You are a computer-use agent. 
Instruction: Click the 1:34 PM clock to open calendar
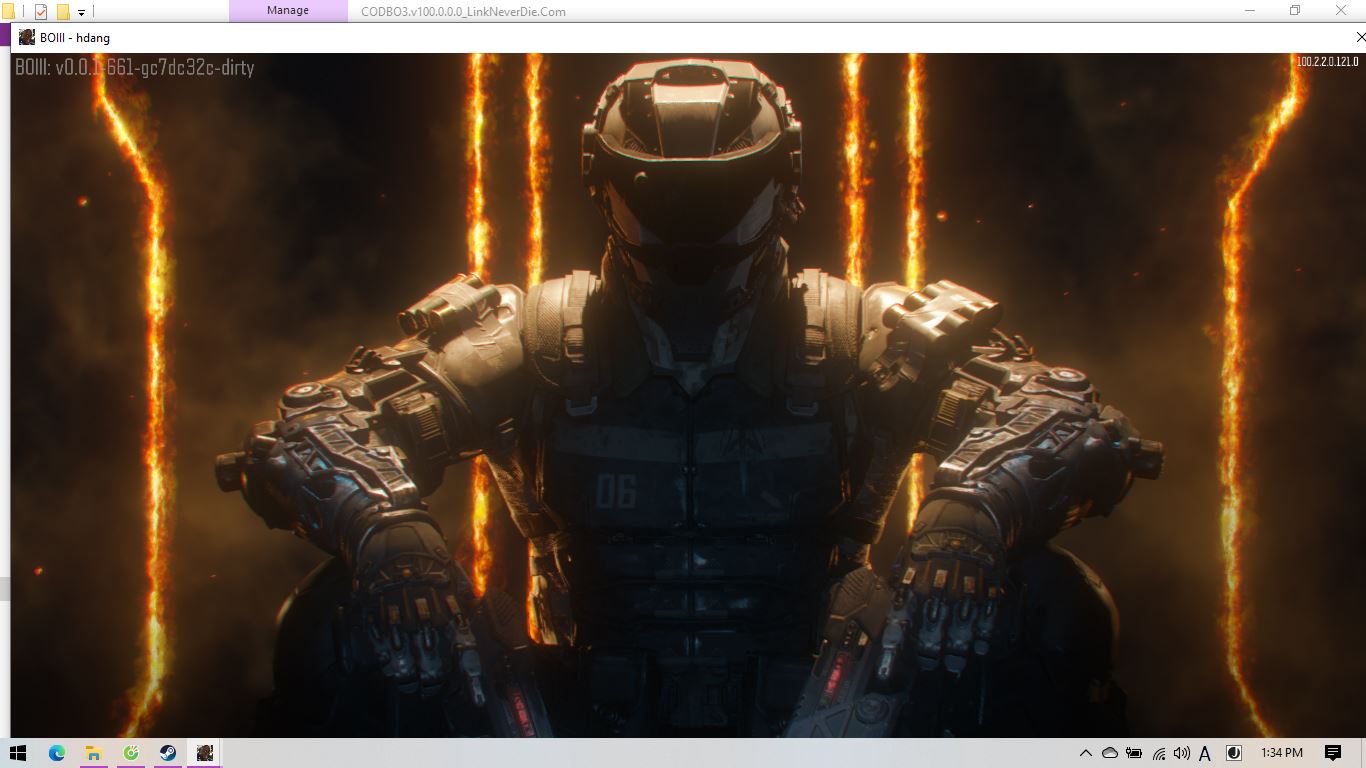coord(1282,753)
